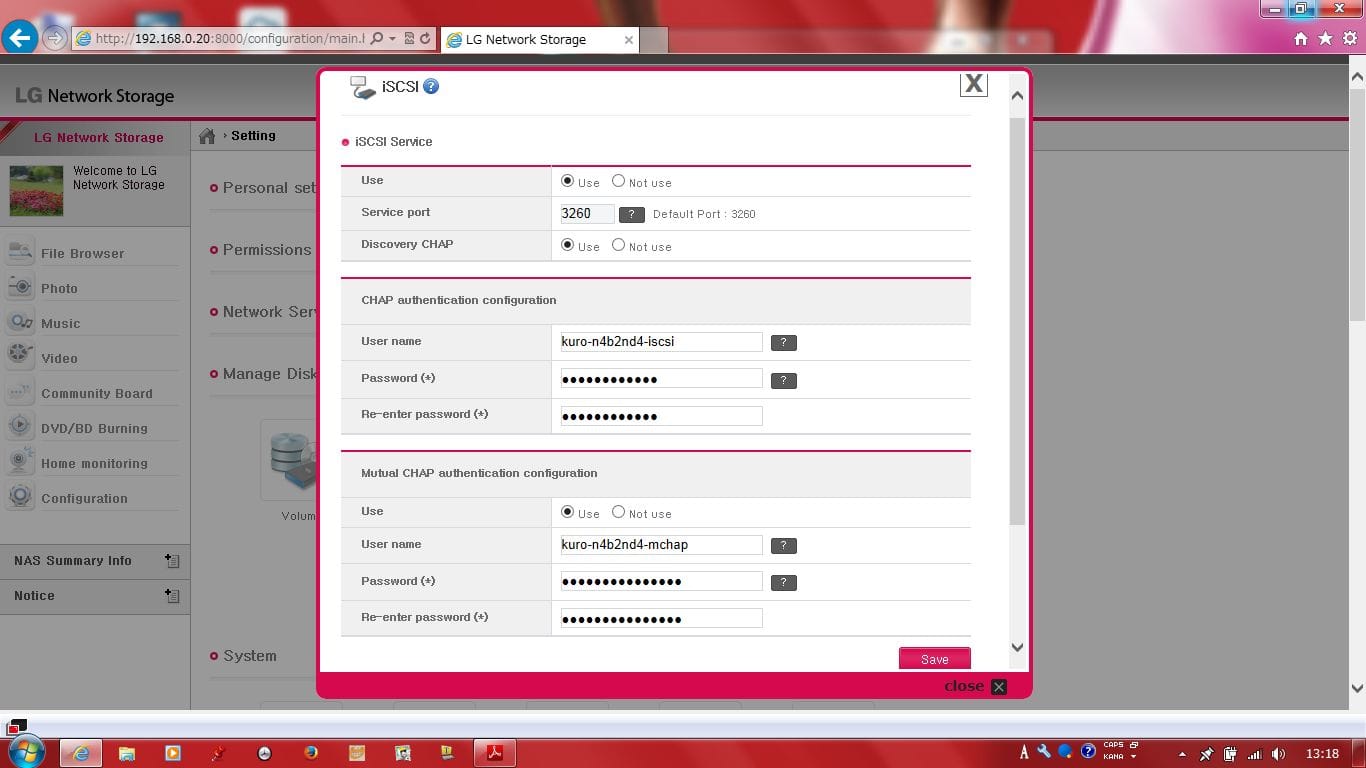The image size is (1366, 768).
Task: Open the Home monitoring icon
Action: coord(20,462)
